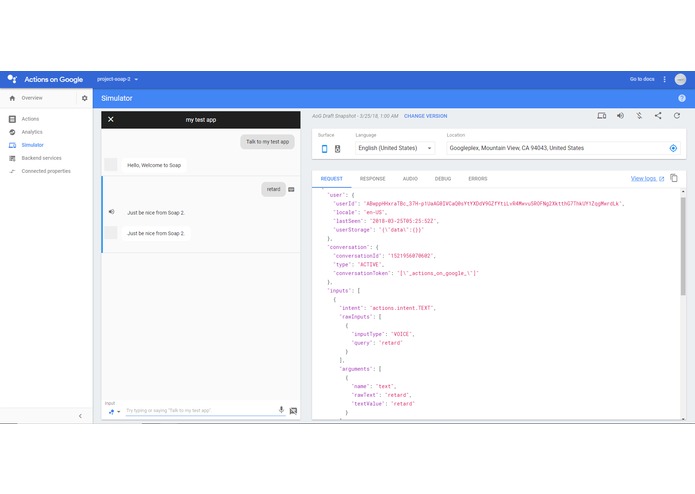Click the AoG Draft Snapshot label
Viewport: 695px width, 494px height.
[355, 116]
